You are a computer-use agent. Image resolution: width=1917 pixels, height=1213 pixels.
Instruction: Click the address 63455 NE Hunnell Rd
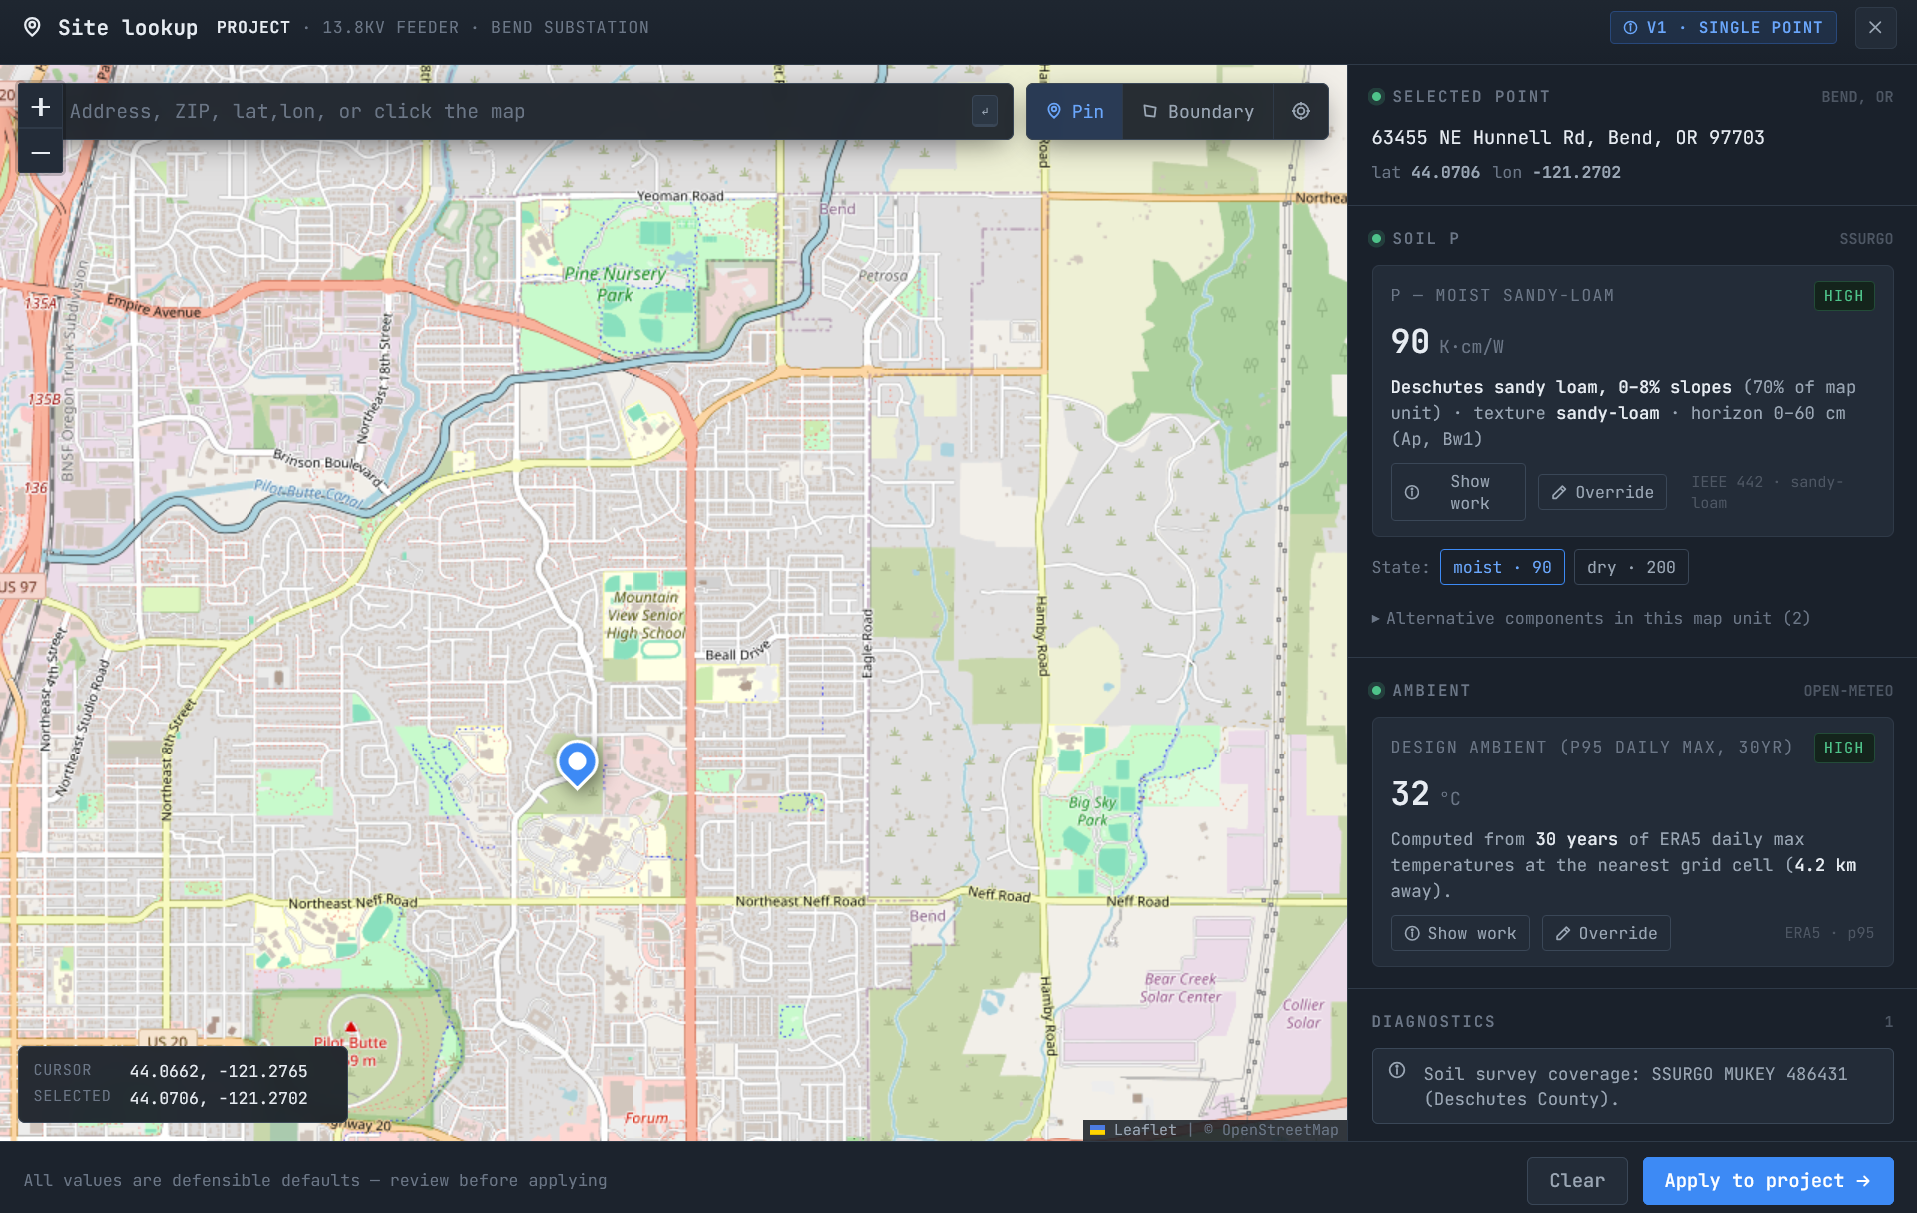[x=1568, y=137]
